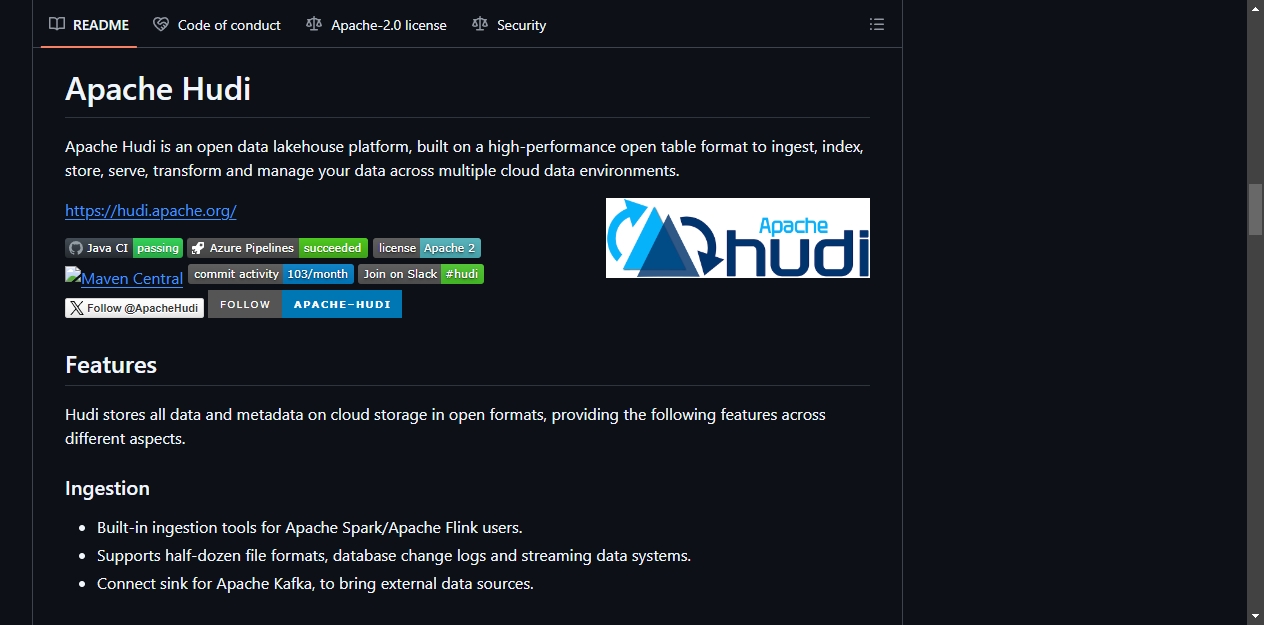Click the Security tab scale icon
Viewport: 1264px width, 625px height.
[x=480, y=24]
